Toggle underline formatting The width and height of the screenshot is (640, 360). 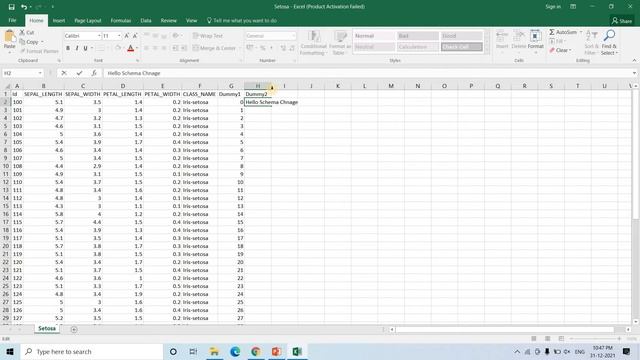(x=85, y=48)
